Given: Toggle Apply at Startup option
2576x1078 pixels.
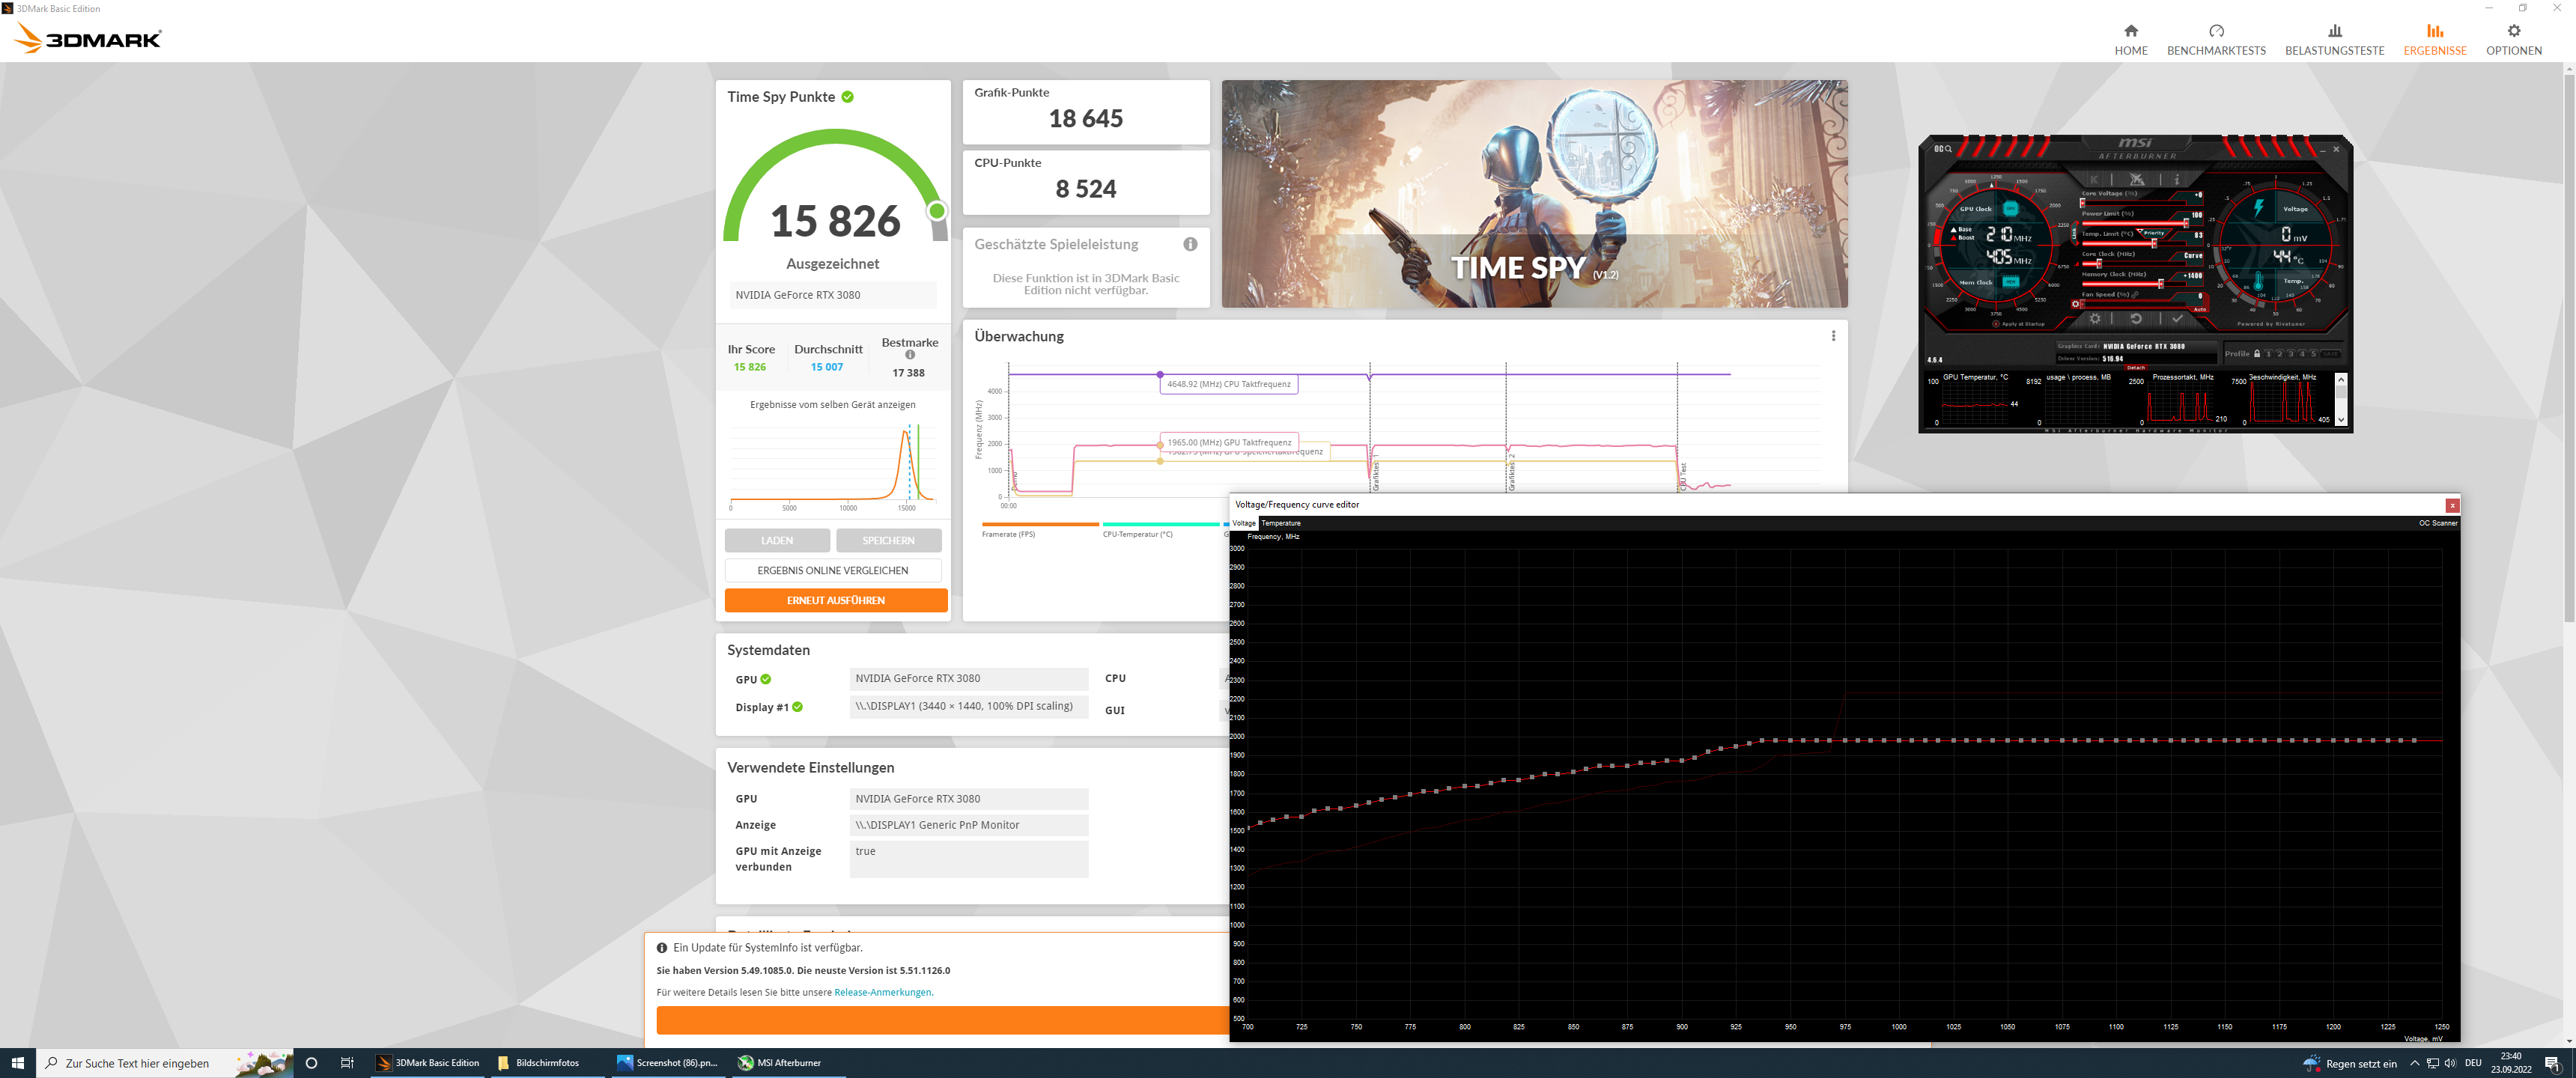Looking at the screenshot, I should click(x=1997, y=324).
